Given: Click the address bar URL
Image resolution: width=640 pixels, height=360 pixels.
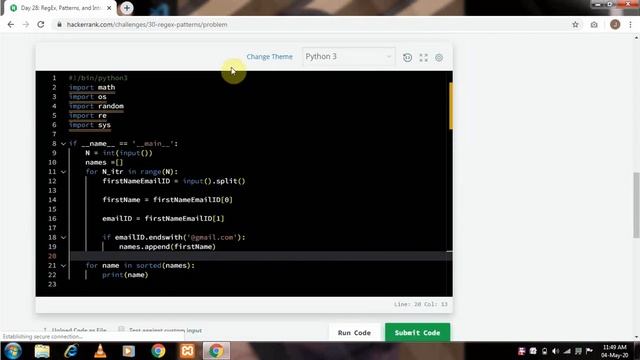Looking at the screenshot, I should click(147, 24).
